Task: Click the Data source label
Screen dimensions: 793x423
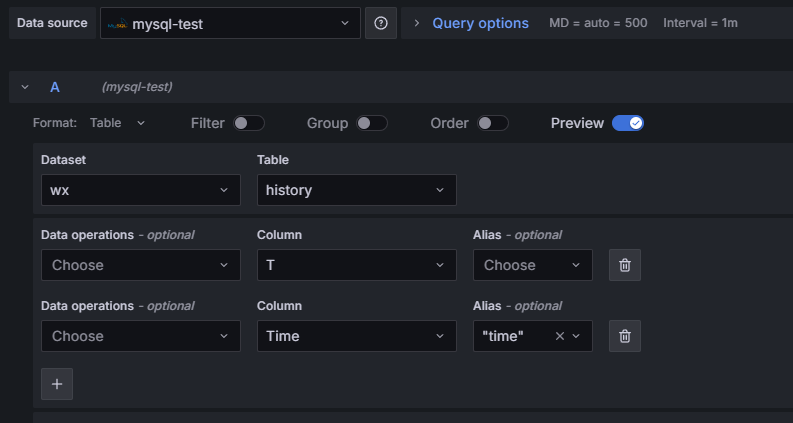Action: (x=52, y=23)
